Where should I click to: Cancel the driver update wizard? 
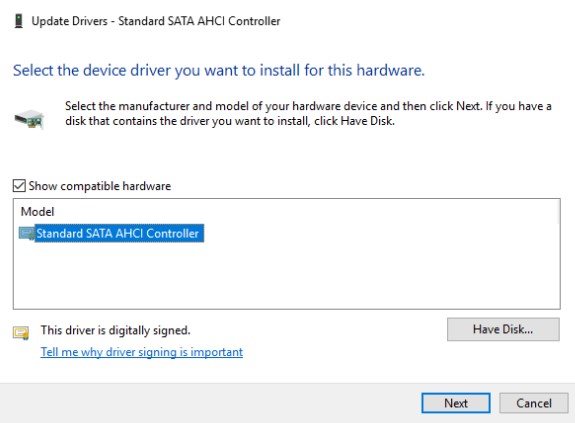[534, 403]
